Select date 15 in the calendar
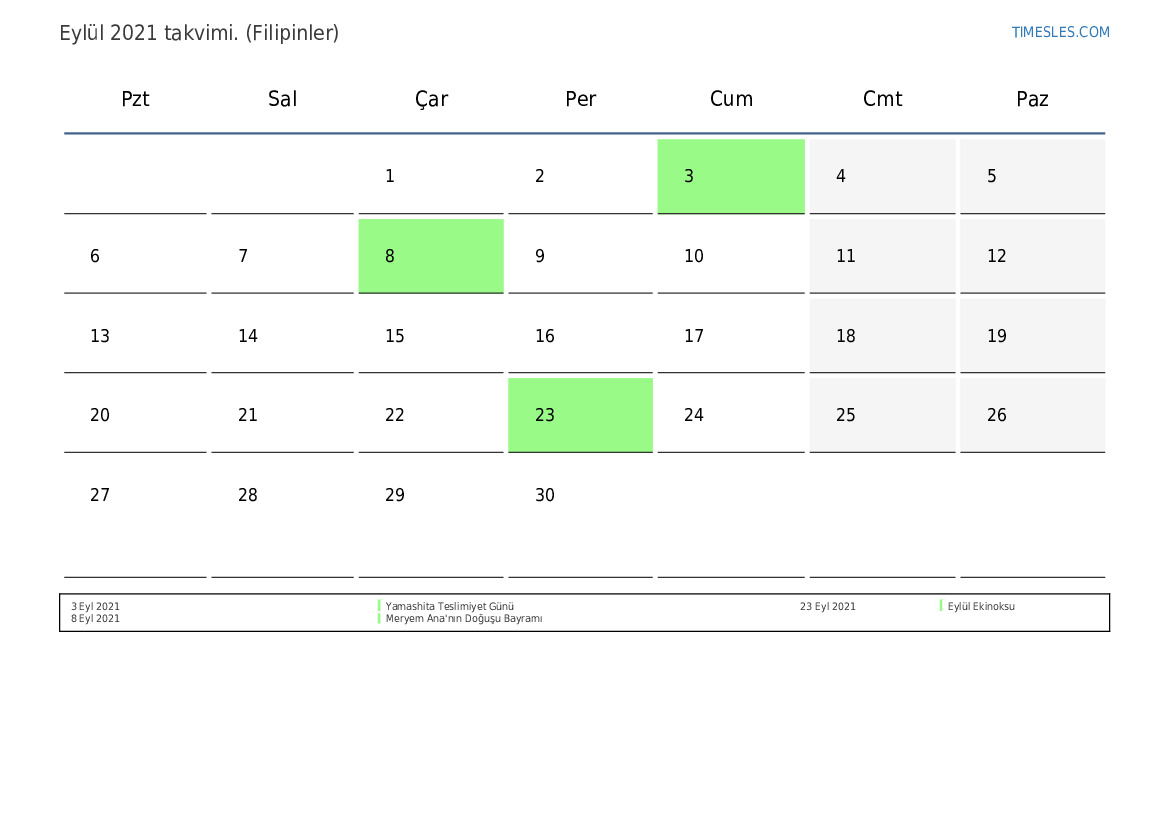The image size is (1169, 827). pos(431,336)
